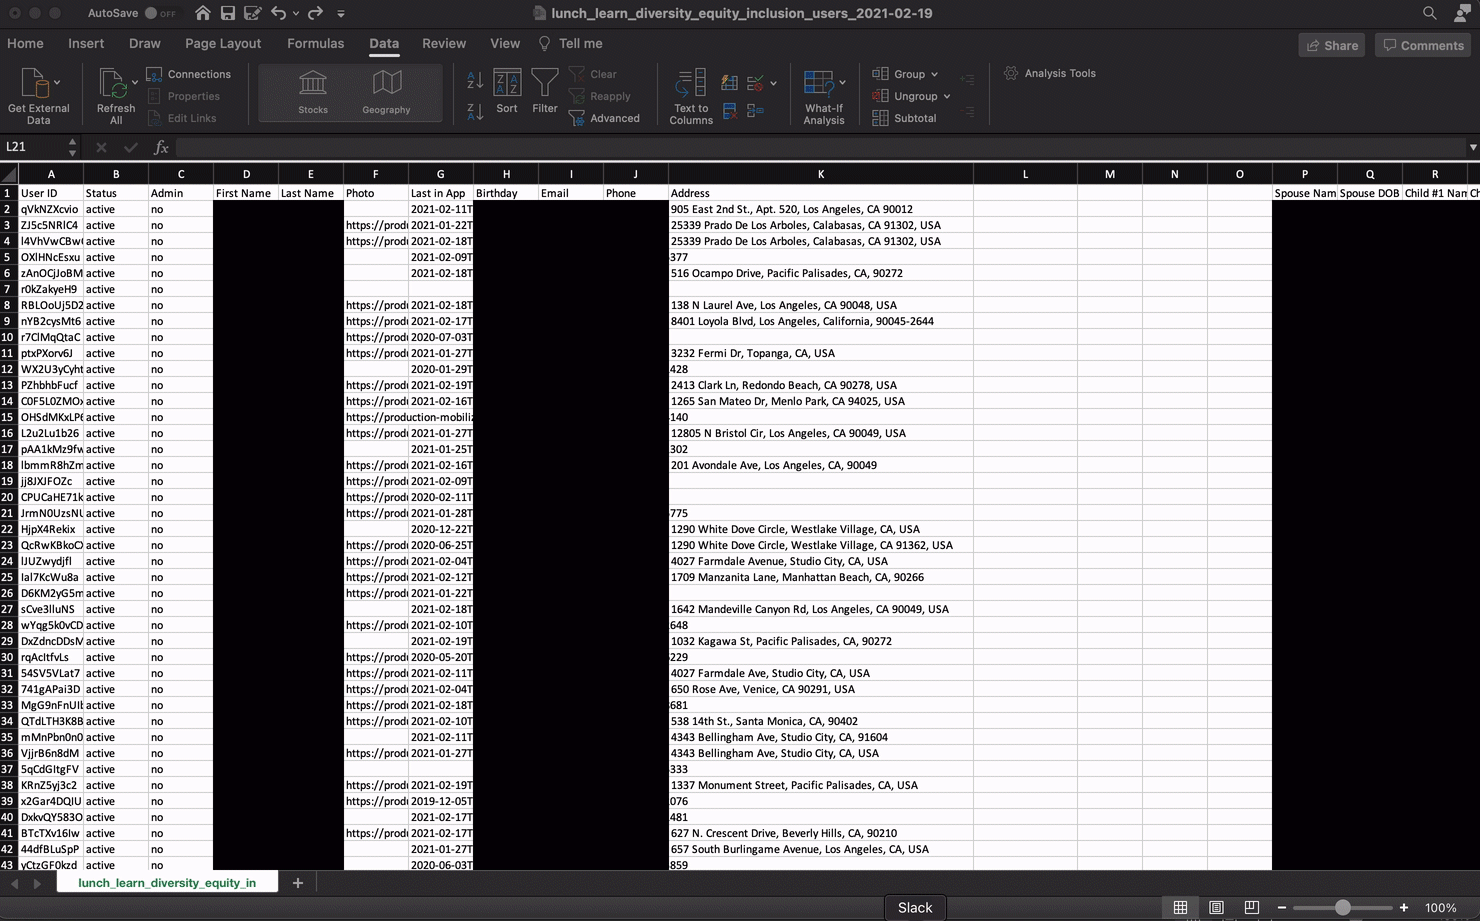Open Text to Columns wizard

point(691,97)
